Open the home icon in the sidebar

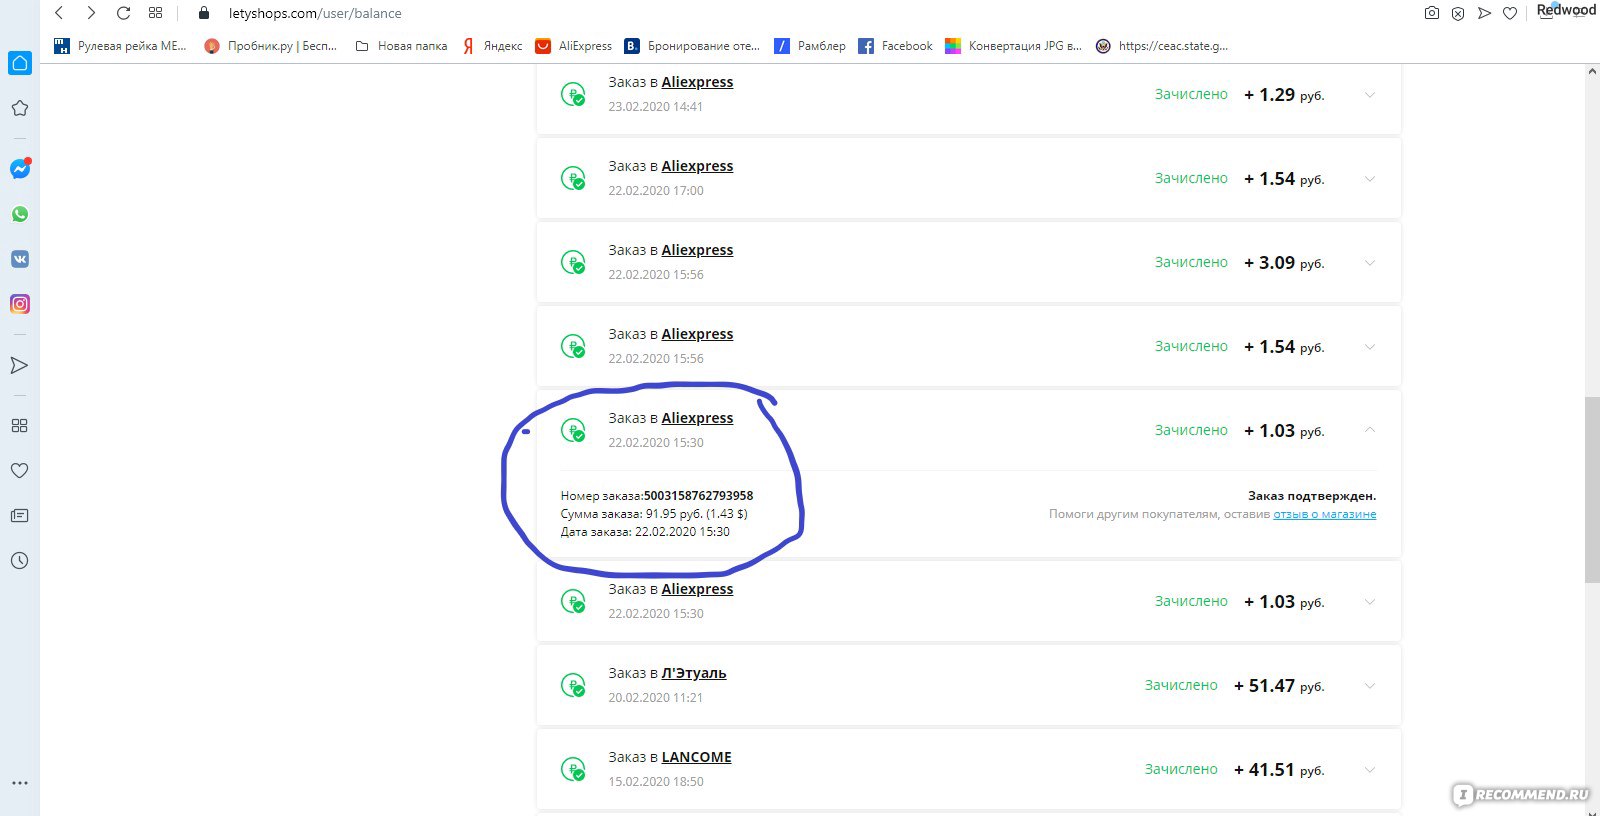[20, 63]
